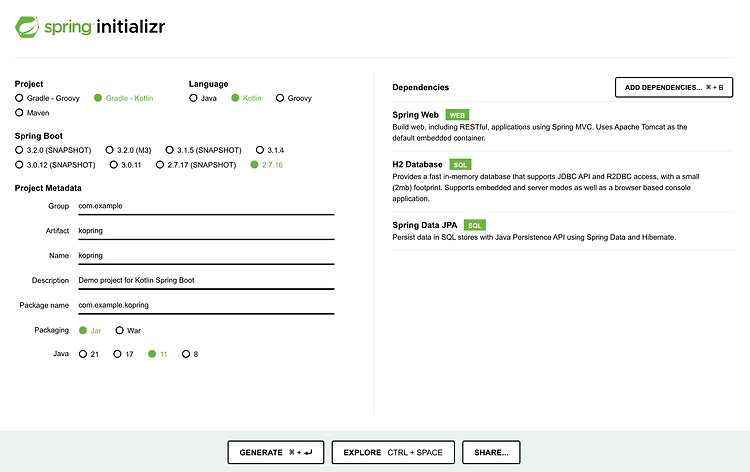This screenshot has height=472, width=750.
Task: Edit the Description field
Action: pyautogui.click(x=206, y=281)
